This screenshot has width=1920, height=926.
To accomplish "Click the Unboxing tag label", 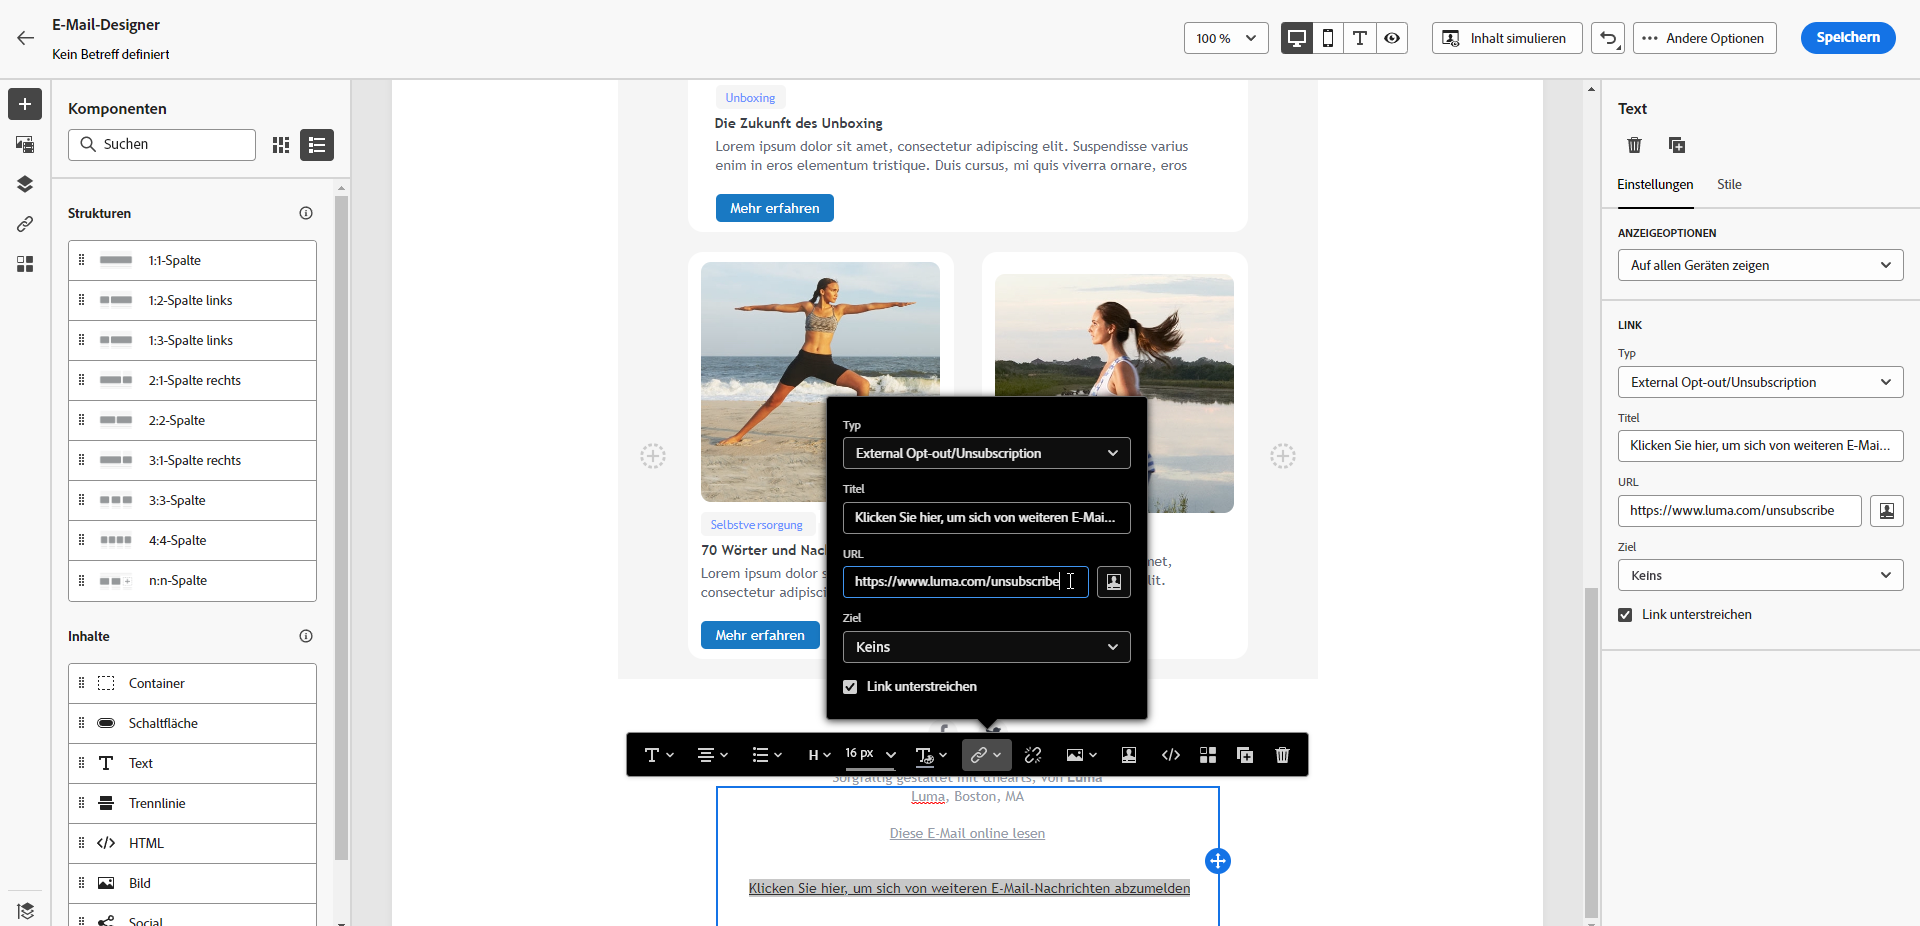I will [750, 98].
